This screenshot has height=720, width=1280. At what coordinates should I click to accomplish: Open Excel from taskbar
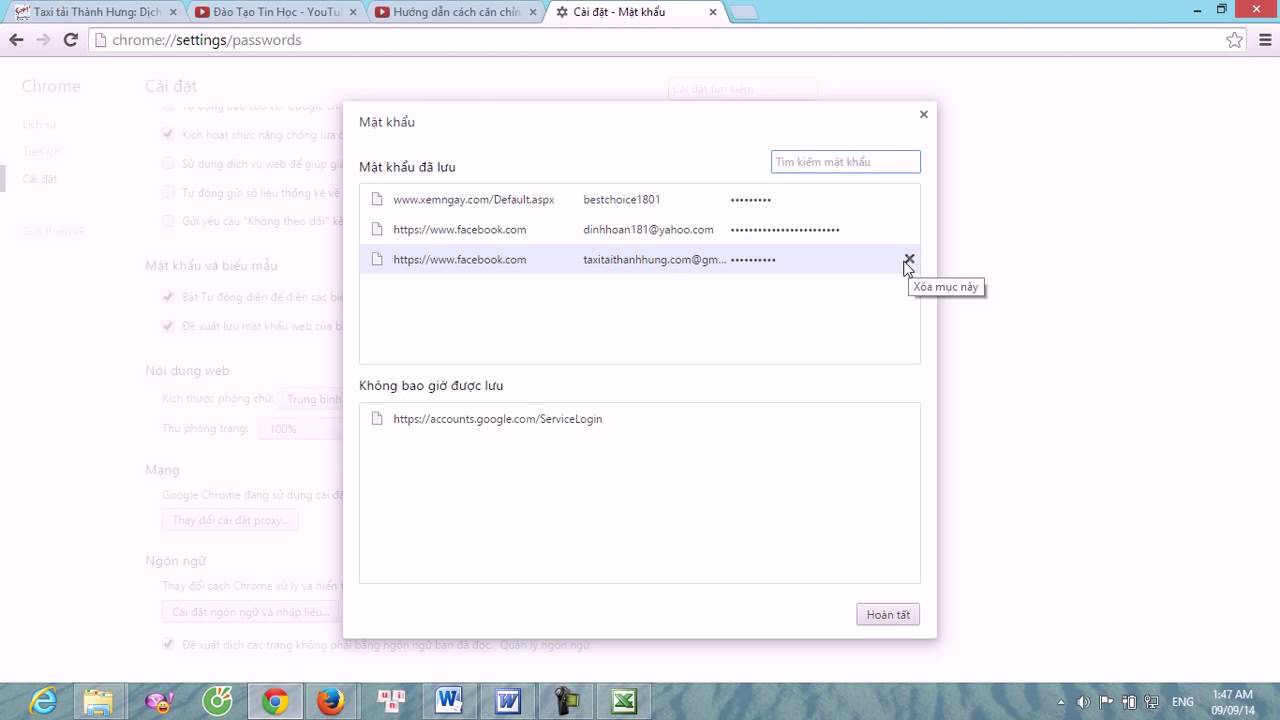624,702
